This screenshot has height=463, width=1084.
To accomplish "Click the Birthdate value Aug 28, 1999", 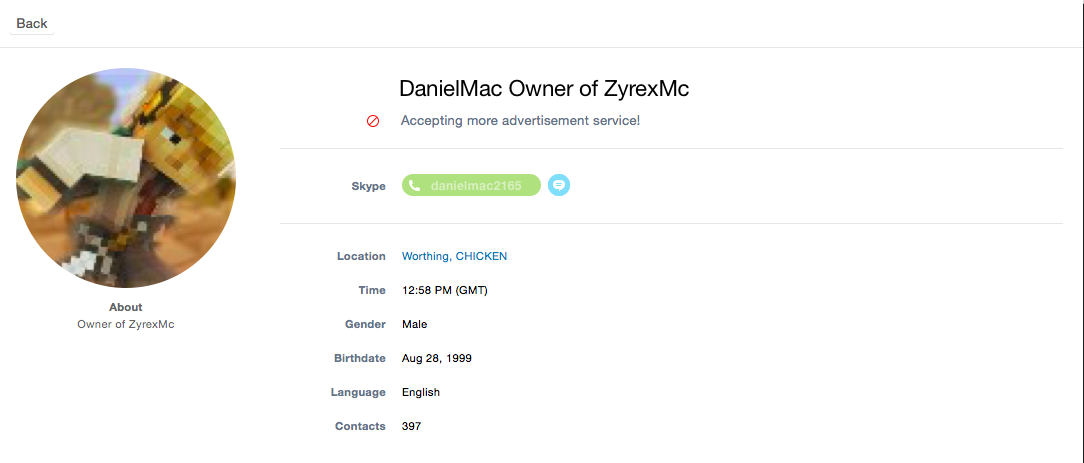I will [437, 358].
